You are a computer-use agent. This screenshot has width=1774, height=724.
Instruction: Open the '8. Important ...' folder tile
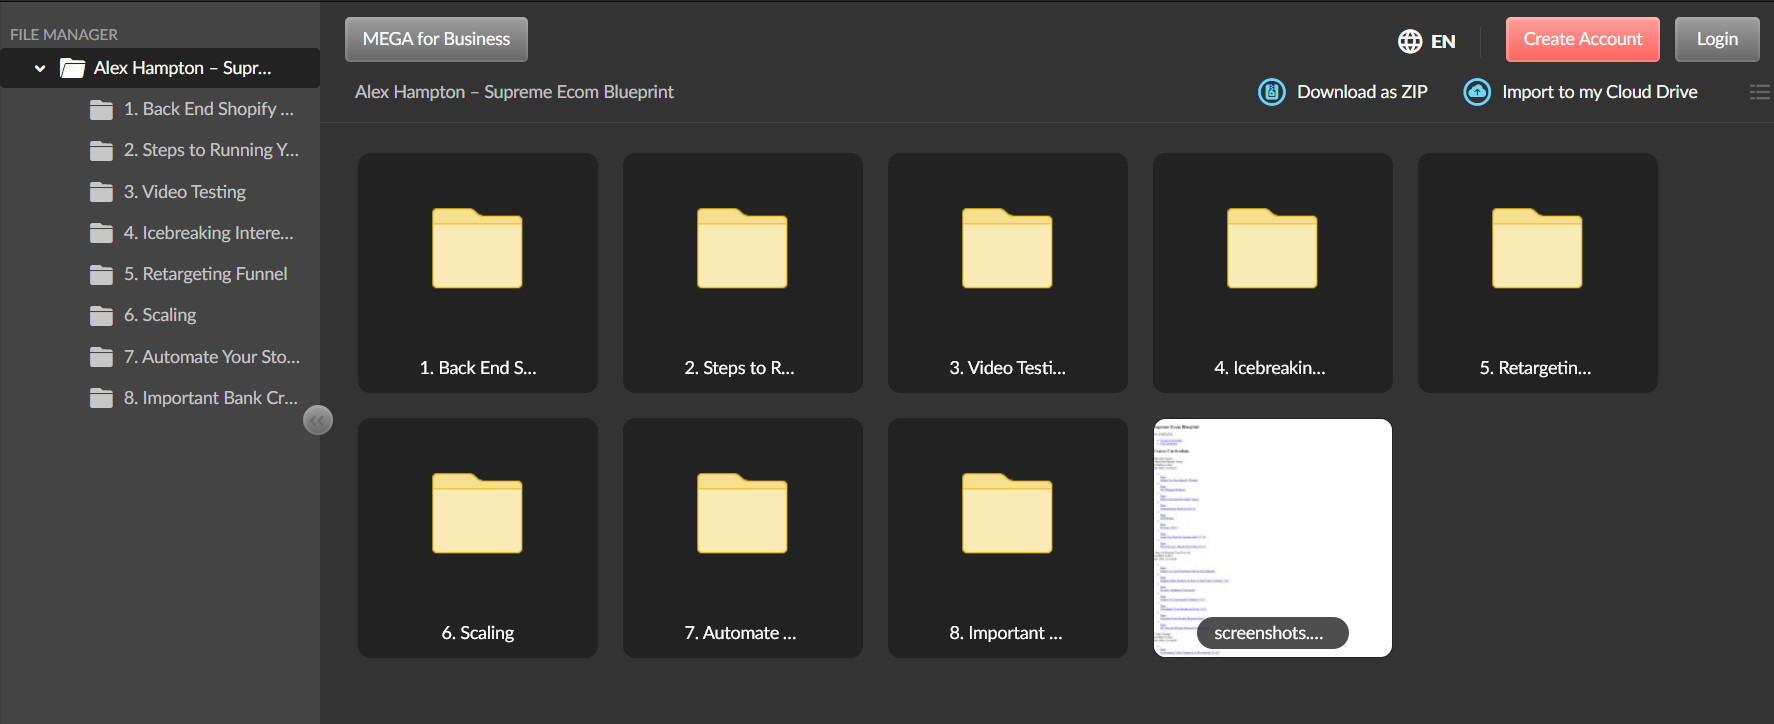click(x=1008, y=538)
